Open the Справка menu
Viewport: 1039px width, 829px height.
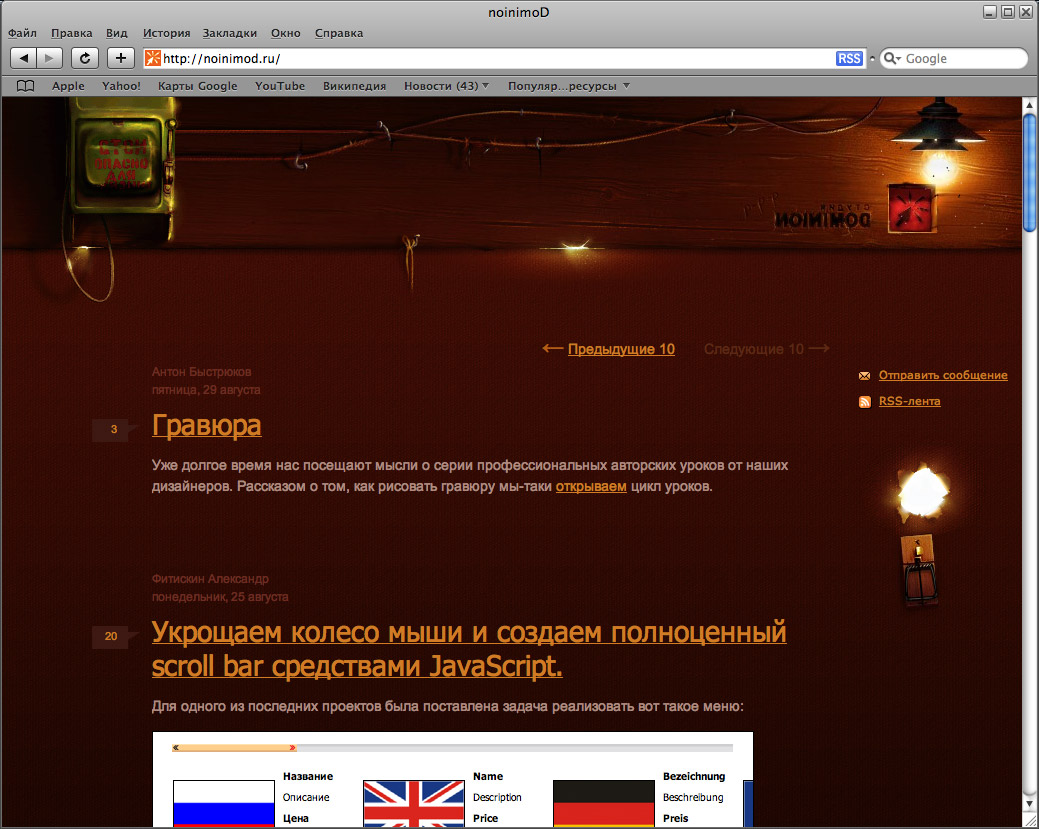(339, 33)
